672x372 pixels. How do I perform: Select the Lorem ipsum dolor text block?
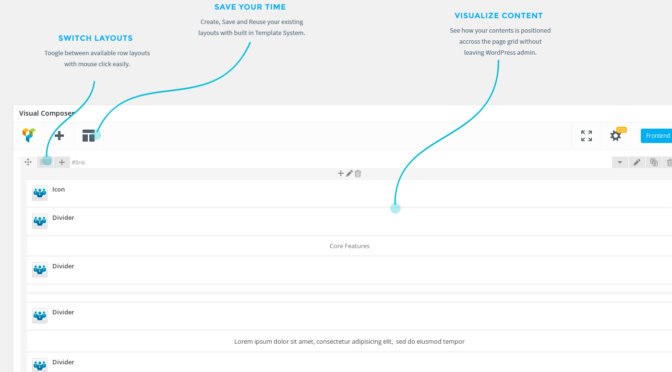click(349, 342)
